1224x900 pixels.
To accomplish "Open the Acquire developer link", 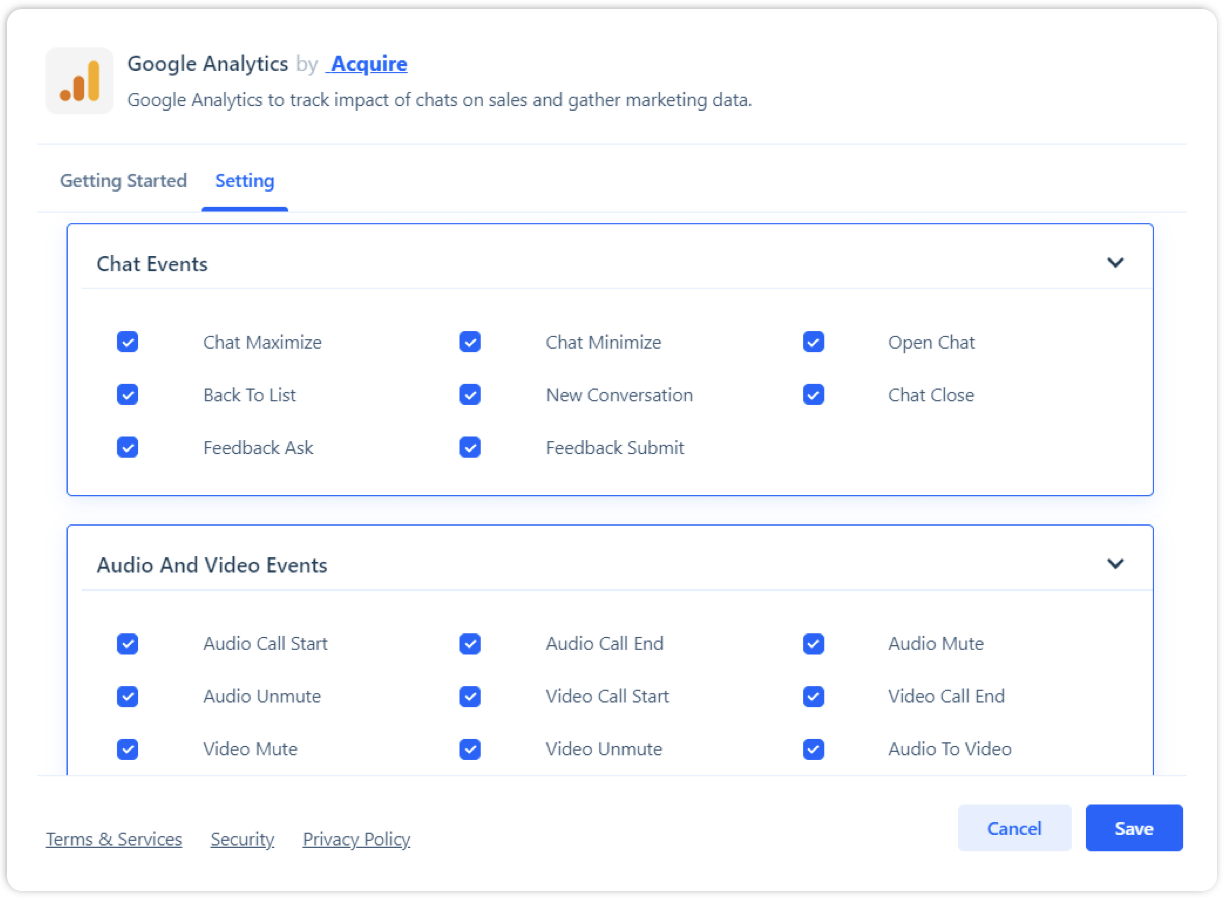I will [x=368, y=64].
